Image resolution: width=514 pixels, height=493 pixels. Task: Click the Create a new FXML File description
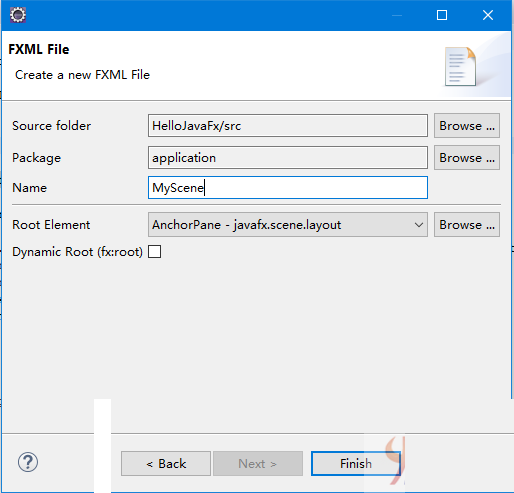pos(82,75)
